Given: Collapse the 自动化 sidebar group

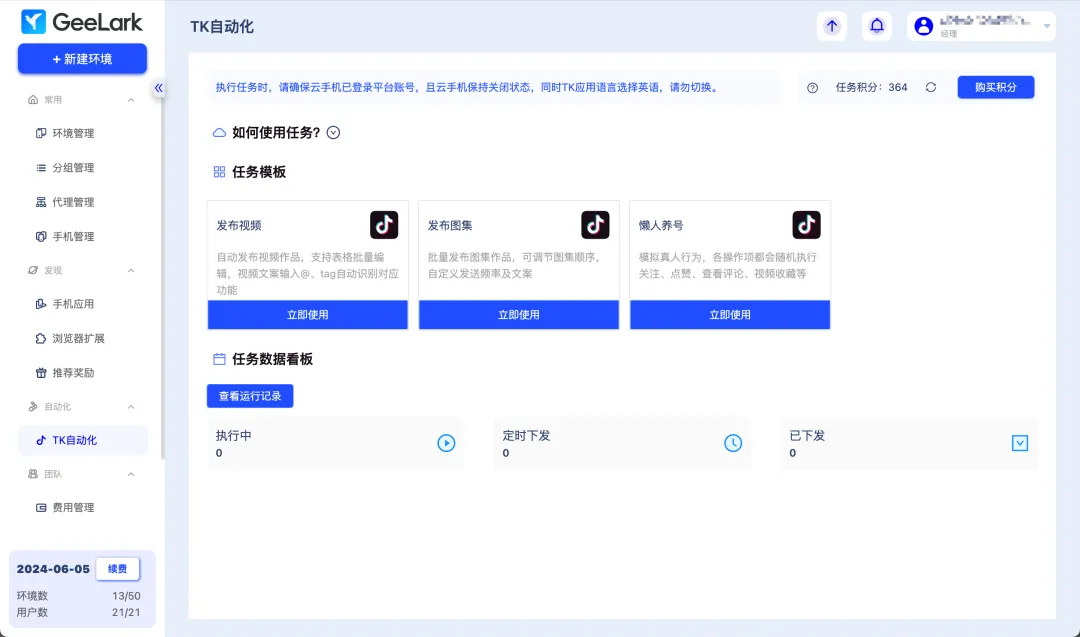Looking at the screenshot, I should [131, 407].
